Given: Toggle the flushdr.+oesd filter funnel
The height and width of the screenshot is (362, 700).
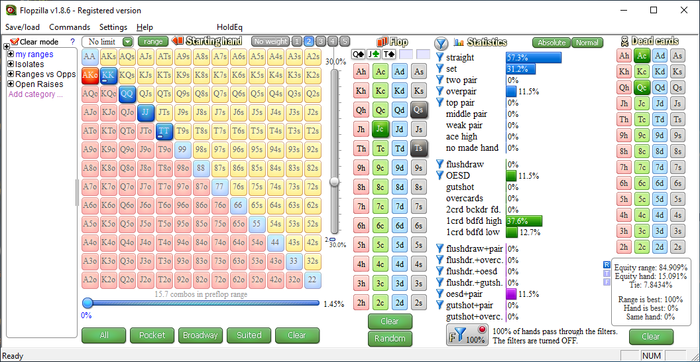Looking at the screenshot, I should [440, 271].
